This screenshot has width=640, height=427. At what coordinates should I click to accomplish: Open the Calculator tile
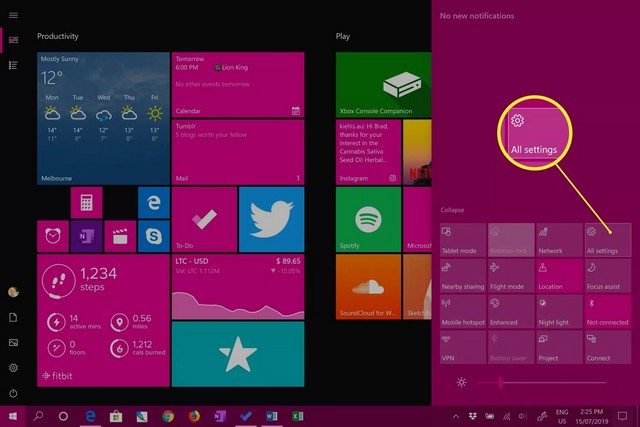tap(86, 202)
